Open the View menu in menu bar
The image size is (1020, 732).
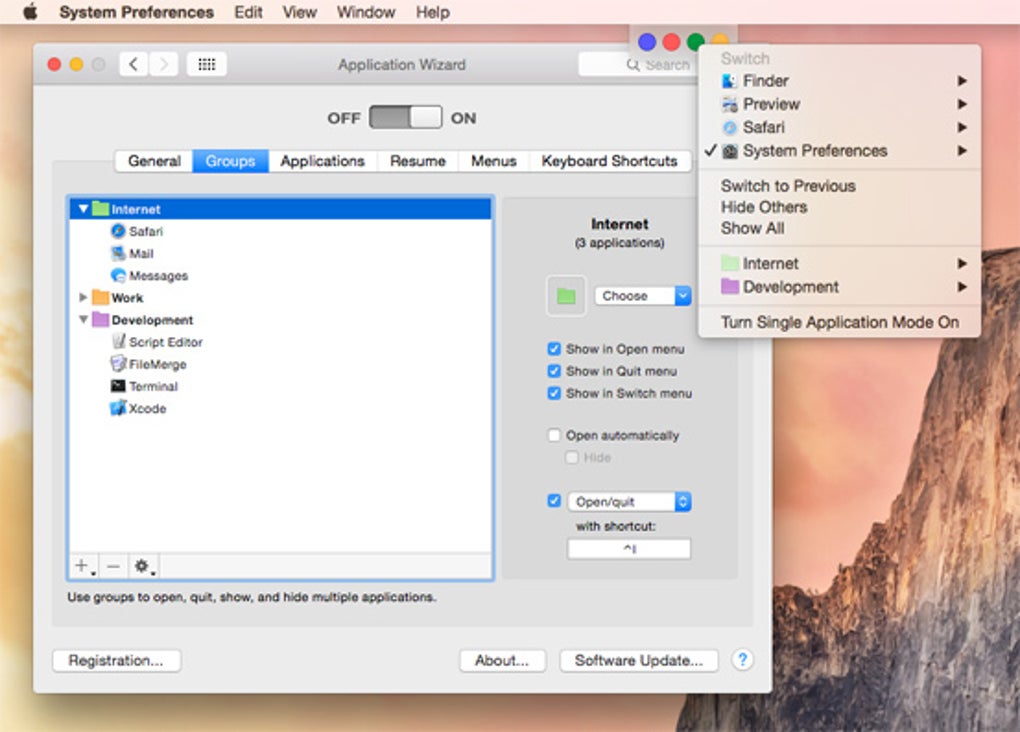coord(299,12)
